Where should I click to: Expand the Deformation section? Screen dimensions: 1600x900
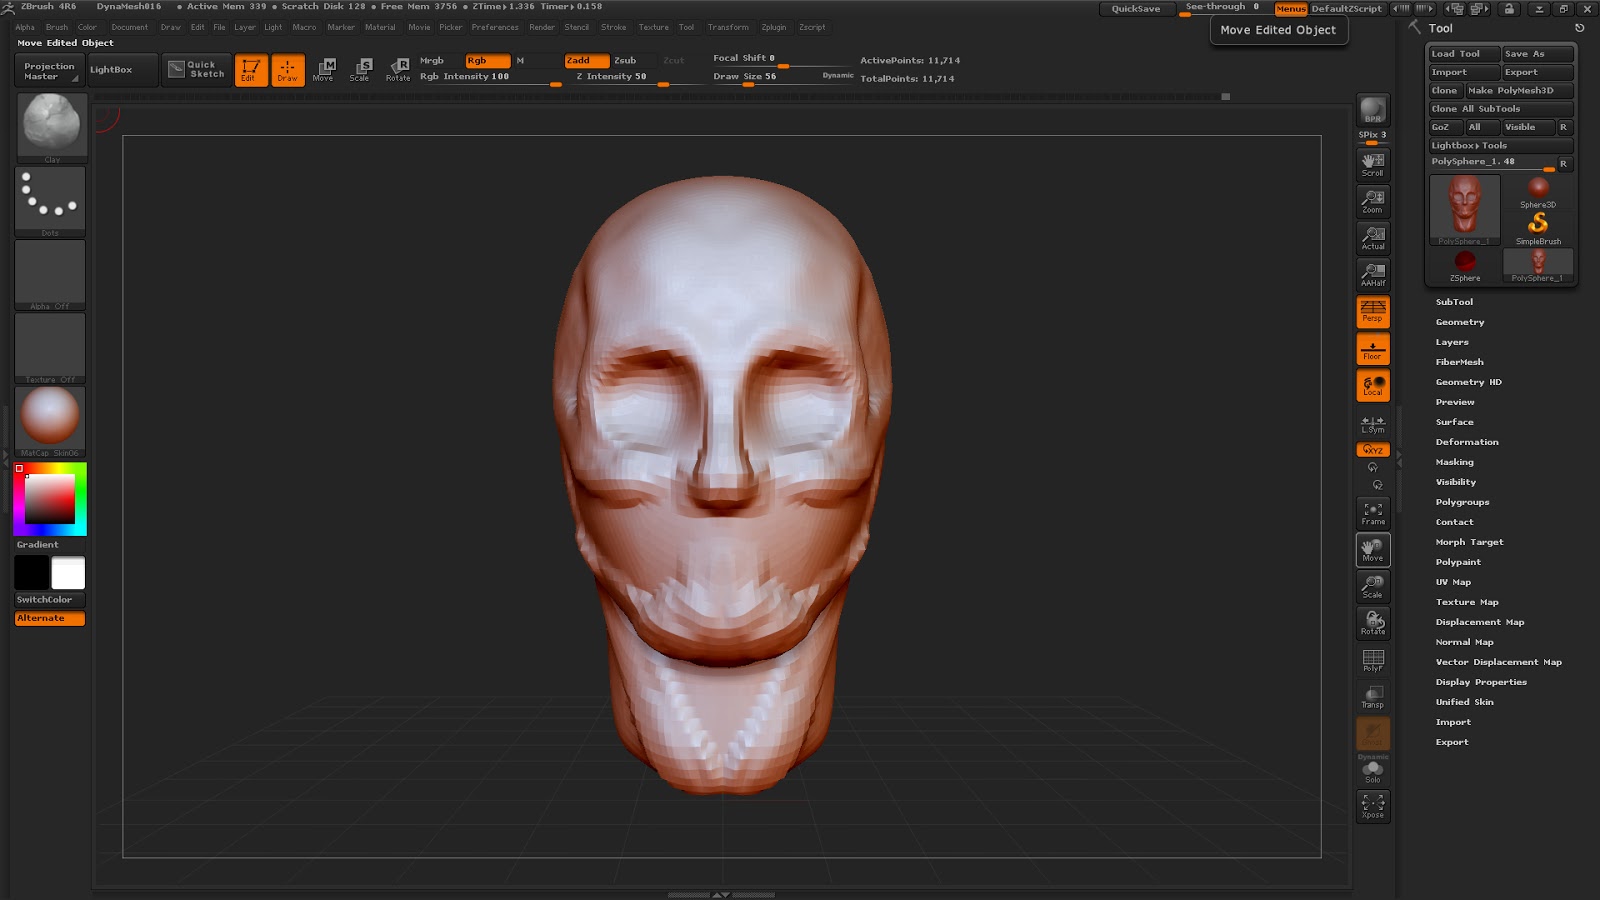tap(1466, 442)
